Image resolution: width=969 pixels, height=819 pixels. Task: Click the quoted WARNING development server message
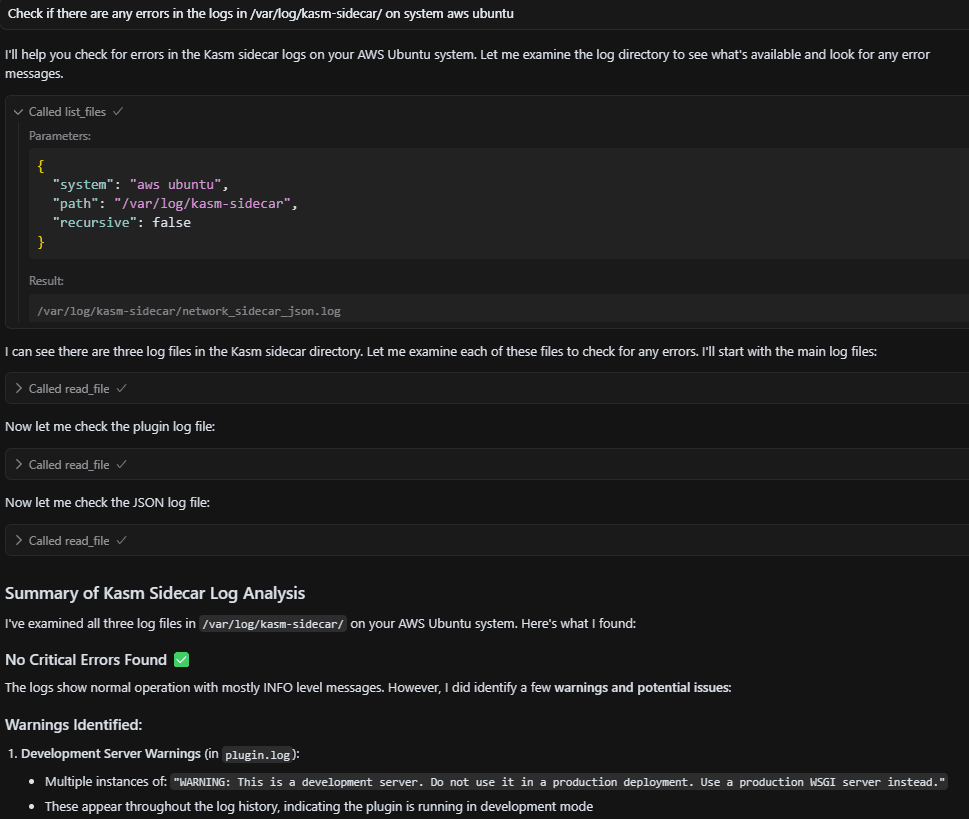(x=559, y=782)
